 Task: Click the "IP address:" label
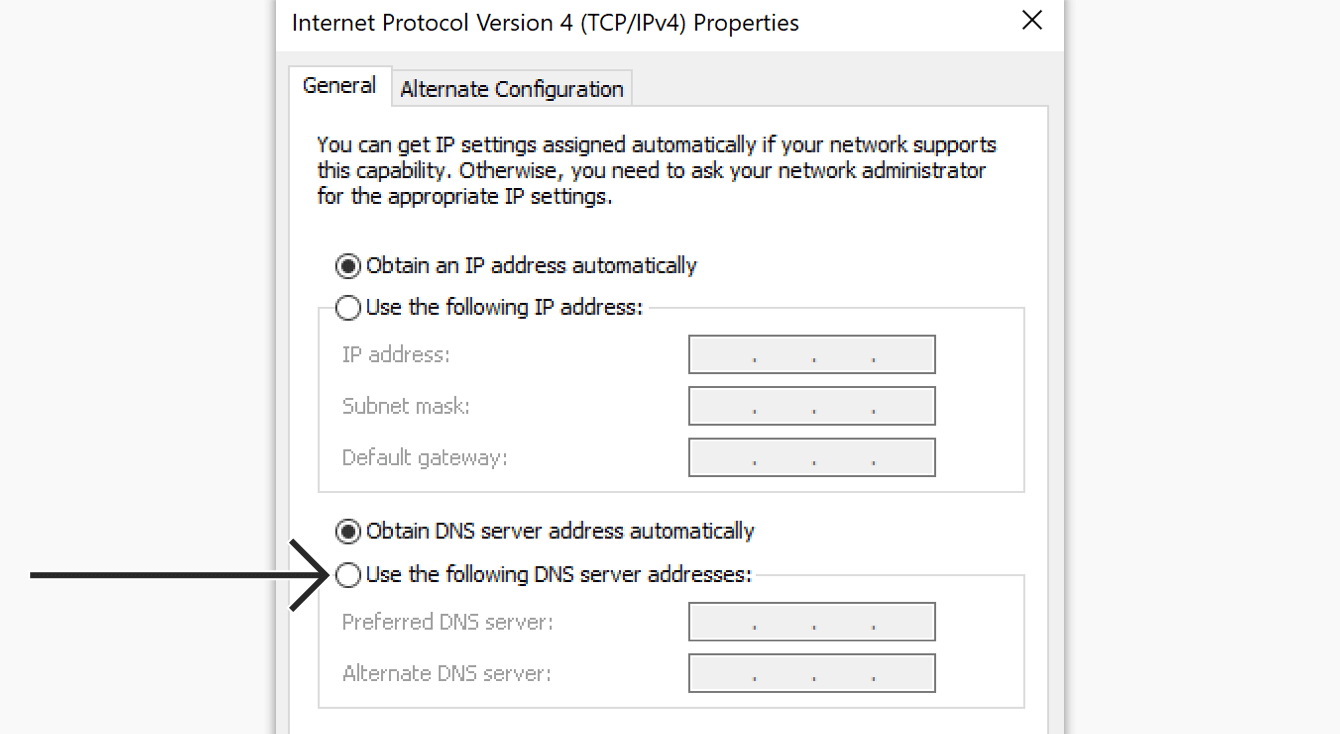click(x=396, y=355)
